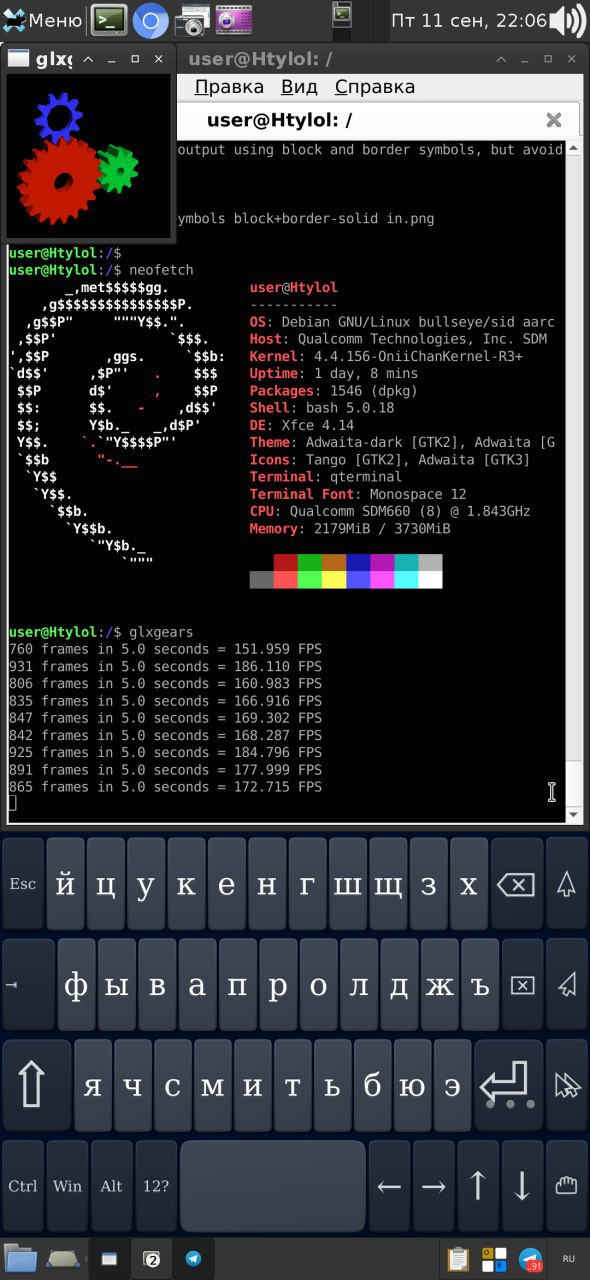Tap the я key on keyboard
Screen dimensions: 590x1280
tap(92, 1085)
